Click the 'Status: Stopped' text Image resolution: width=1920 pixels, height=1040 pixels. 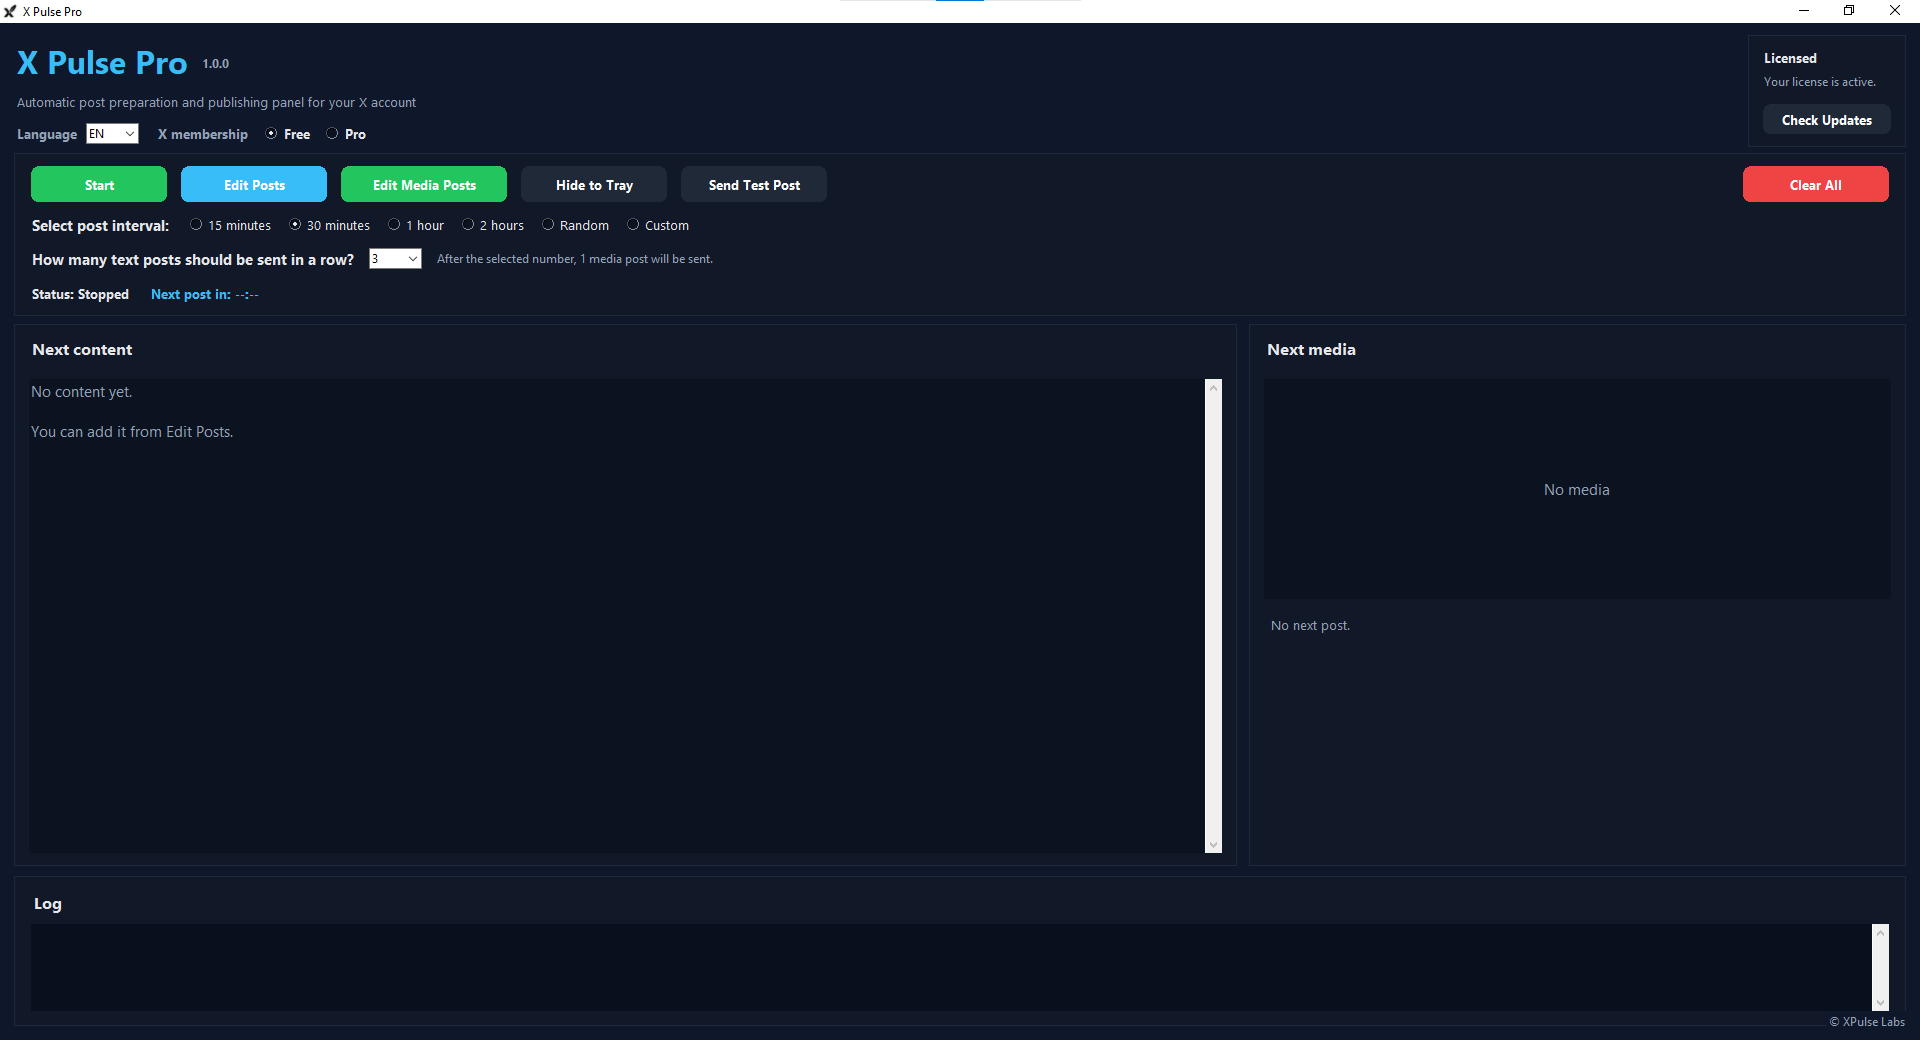click(80, 294)
